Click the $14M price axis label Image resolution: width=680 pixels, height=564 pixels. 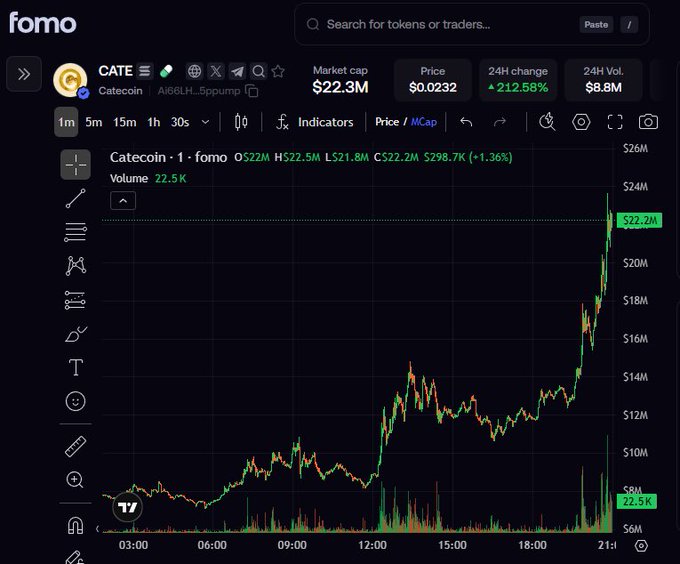tap(635, 377)
